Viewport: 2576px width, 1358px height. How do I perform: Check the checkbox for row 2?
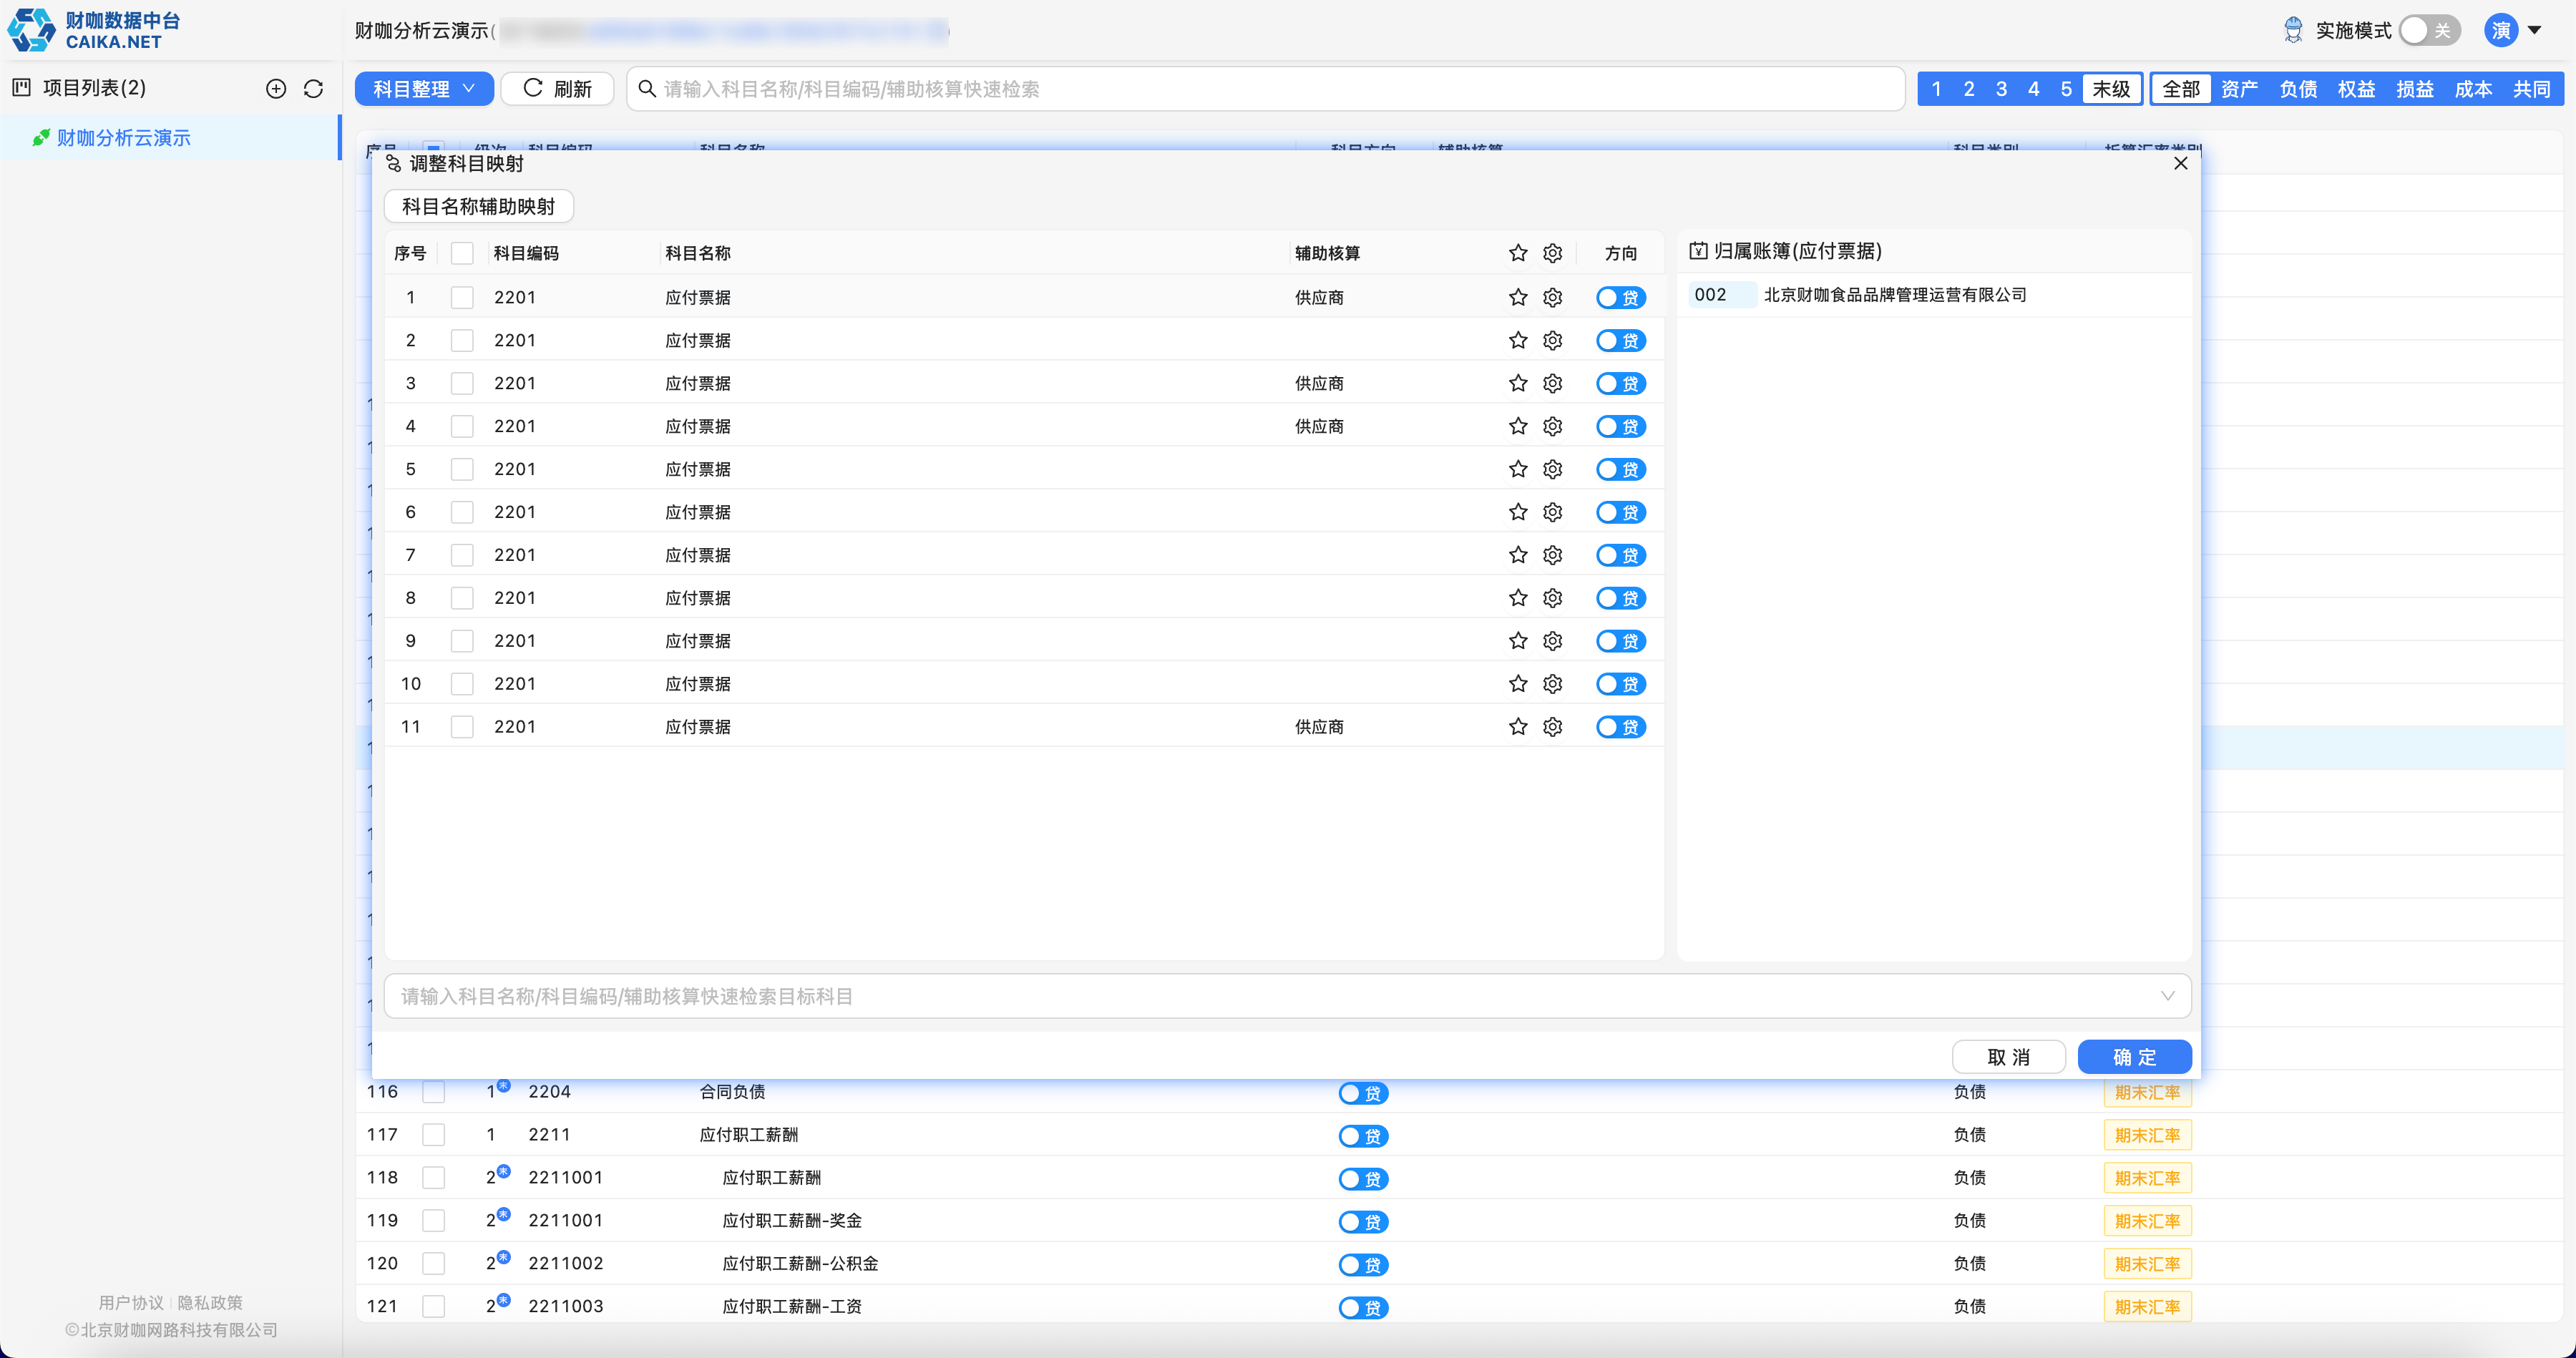pyautogui.click(x=461, y=340)
